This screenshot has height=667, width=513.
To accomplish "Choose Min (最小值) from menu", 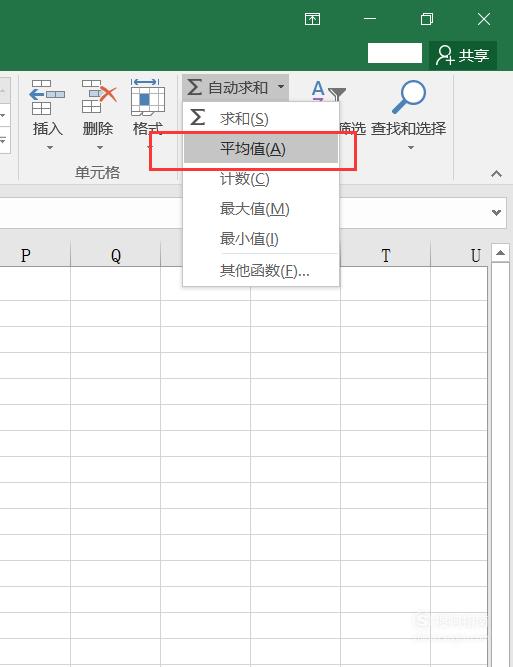I will pyautogui.click(x=261, y=239).
